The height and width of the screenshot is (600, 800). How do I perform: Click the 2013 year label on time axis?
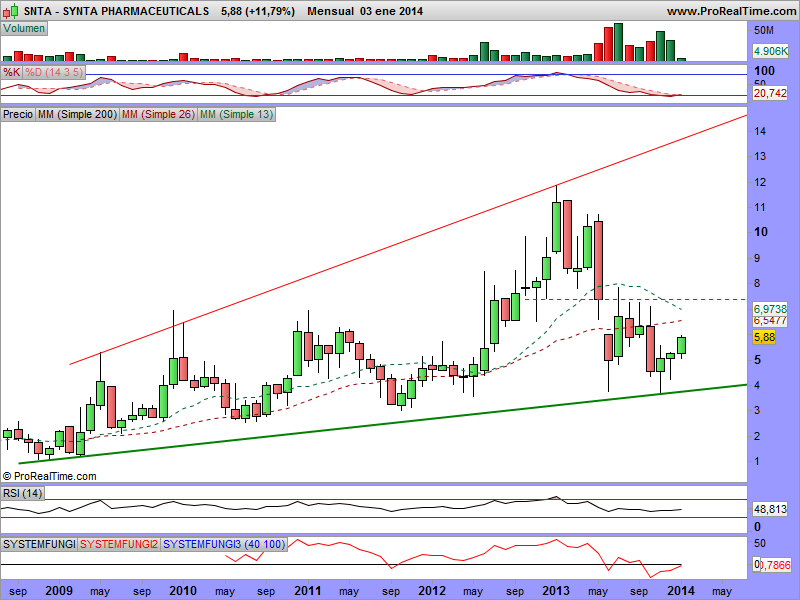click(x=556, y=591)
